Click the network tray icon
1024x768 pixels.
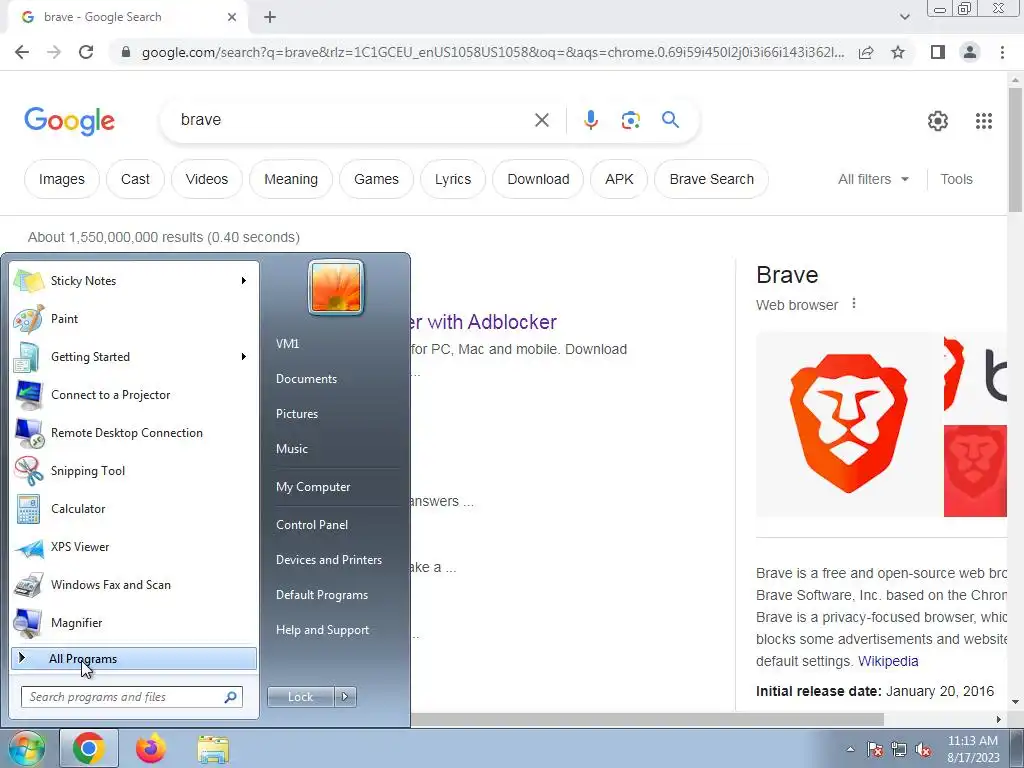click(x=899, y=750)
